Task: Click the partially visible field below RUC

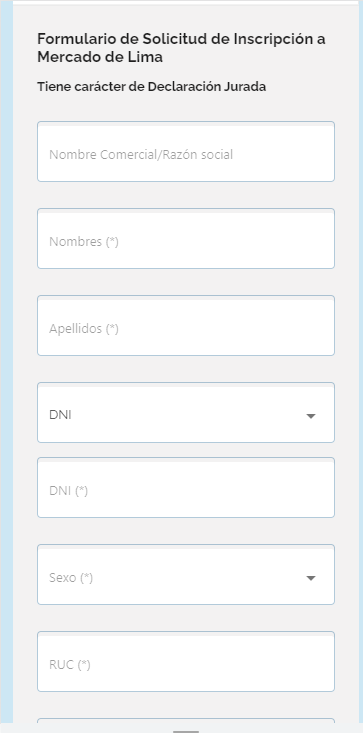Action: point(186,720)
